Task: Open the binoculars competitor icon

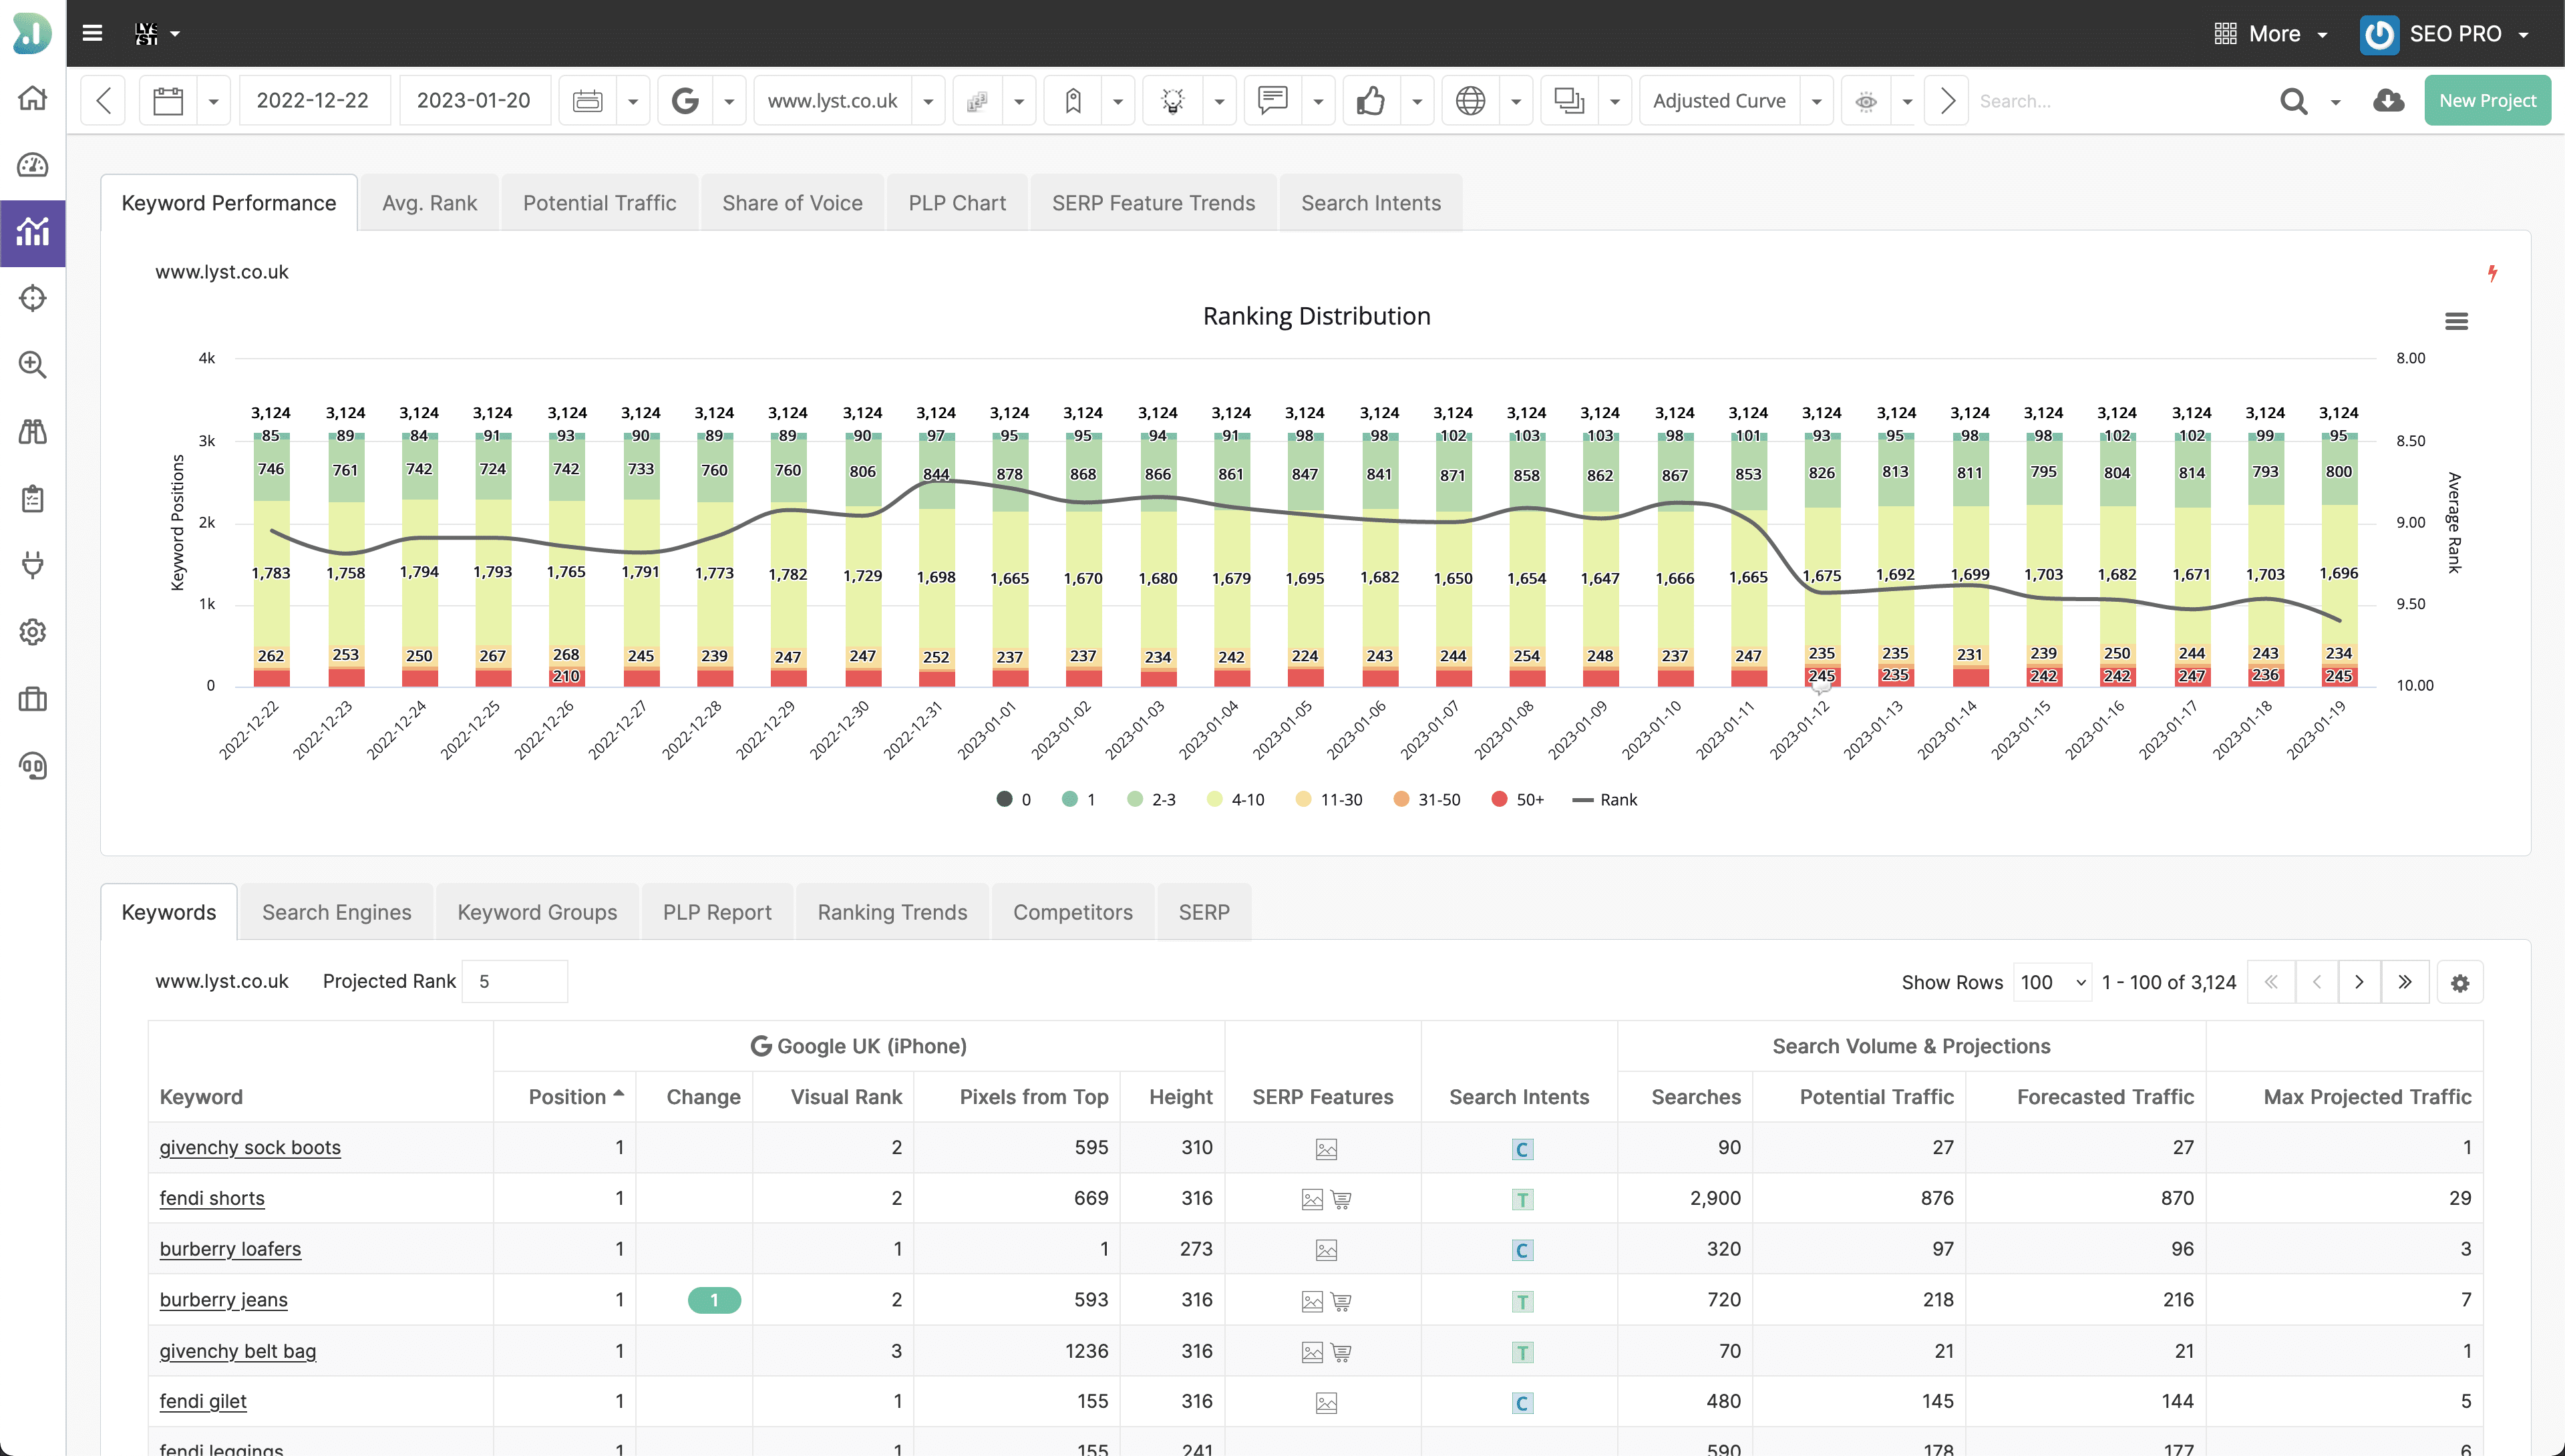Action: 33,432
